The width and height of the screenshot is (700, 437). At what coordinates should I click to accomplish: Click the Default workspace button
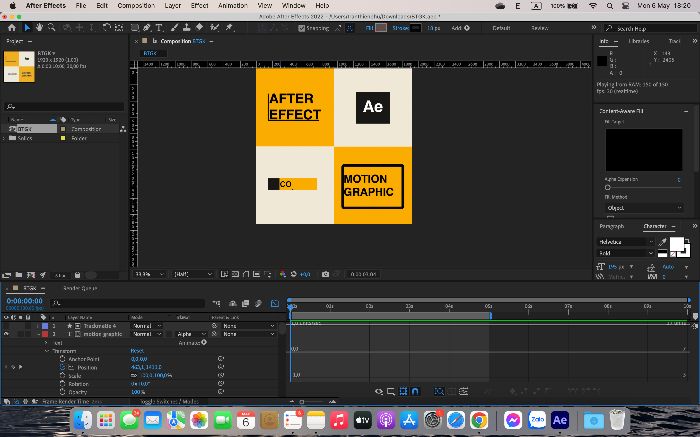click(x=501, y=28)
